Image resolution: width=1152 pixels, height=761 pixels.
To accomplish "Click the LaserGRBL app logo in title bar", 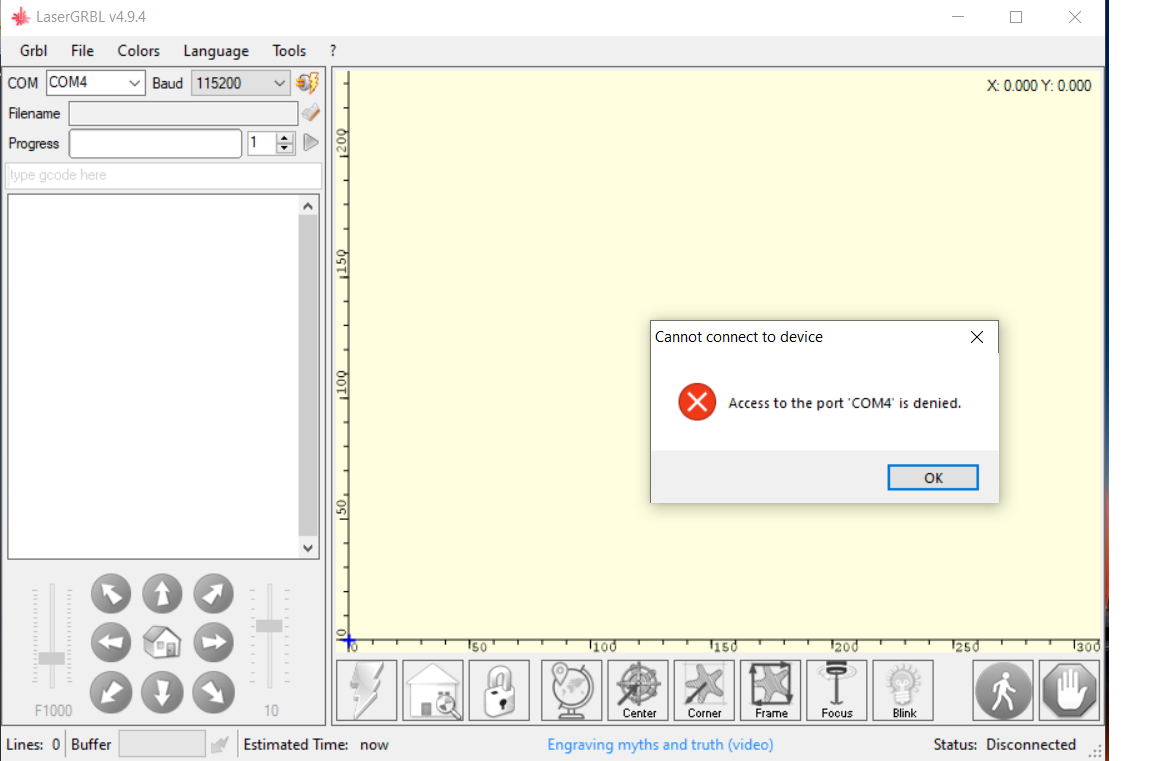I will (x=20, y=16).
